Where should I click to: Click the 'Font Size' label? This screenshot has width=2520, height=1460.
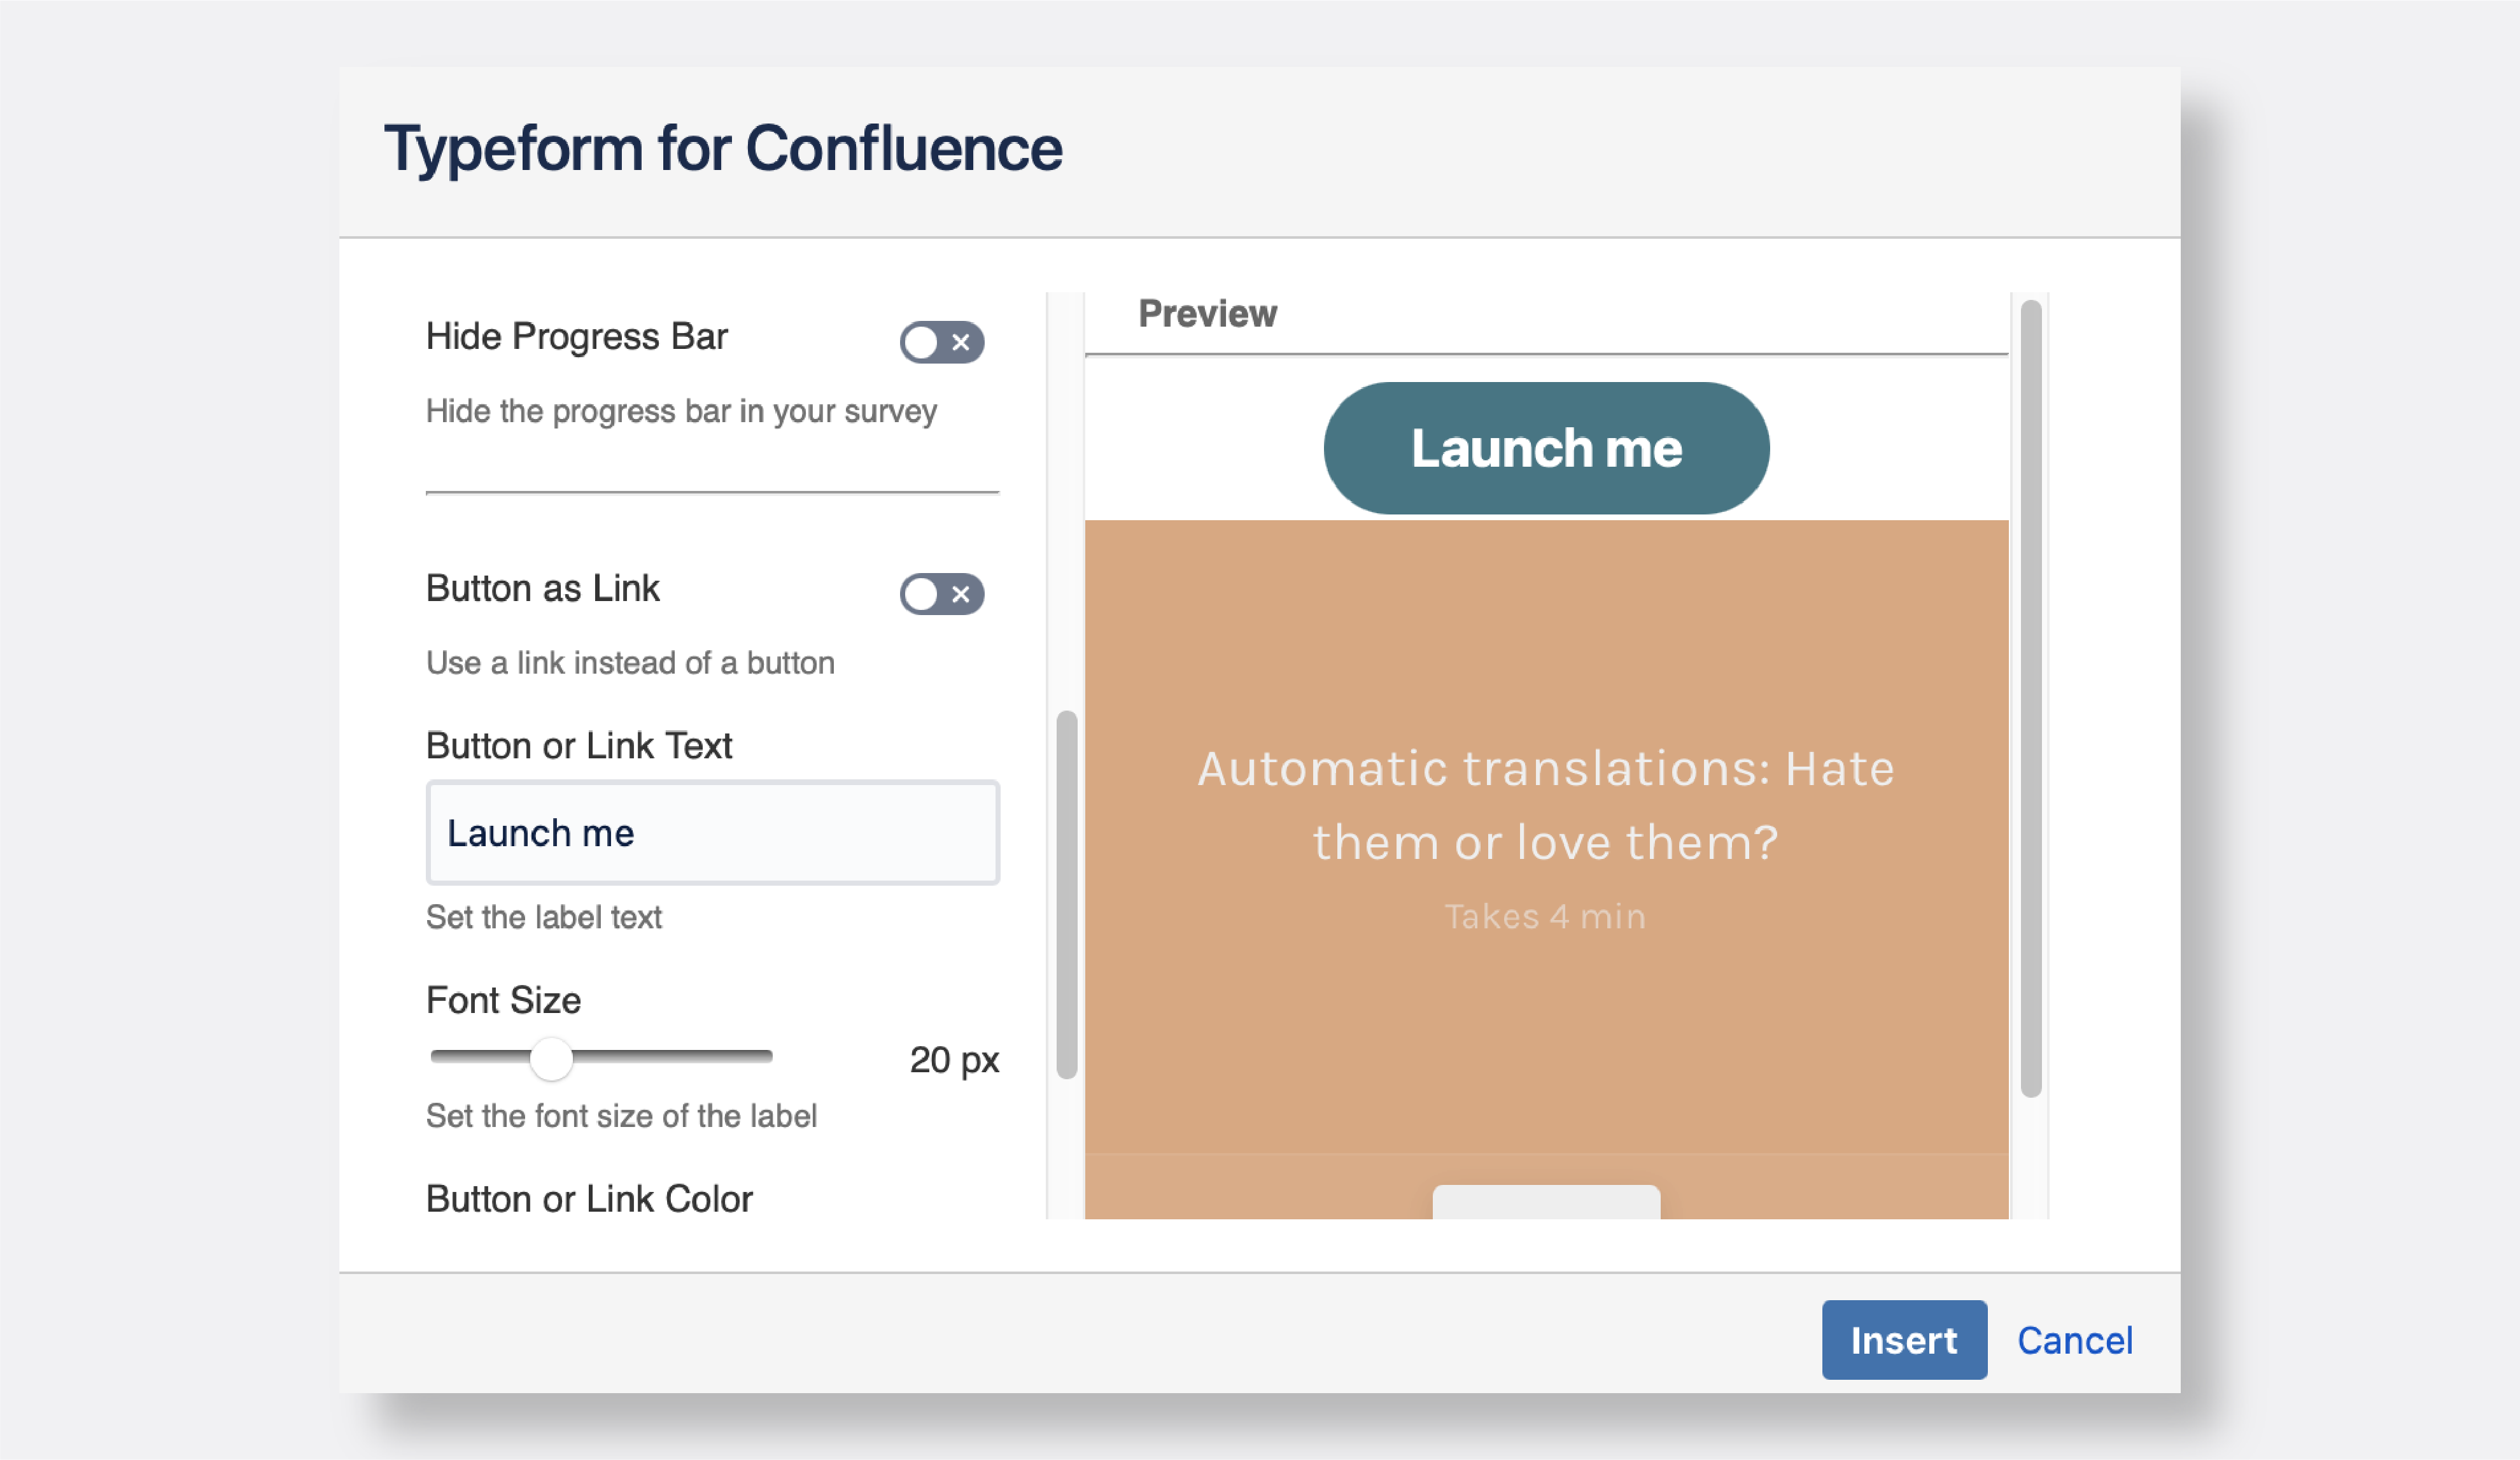pos(503,1000)
